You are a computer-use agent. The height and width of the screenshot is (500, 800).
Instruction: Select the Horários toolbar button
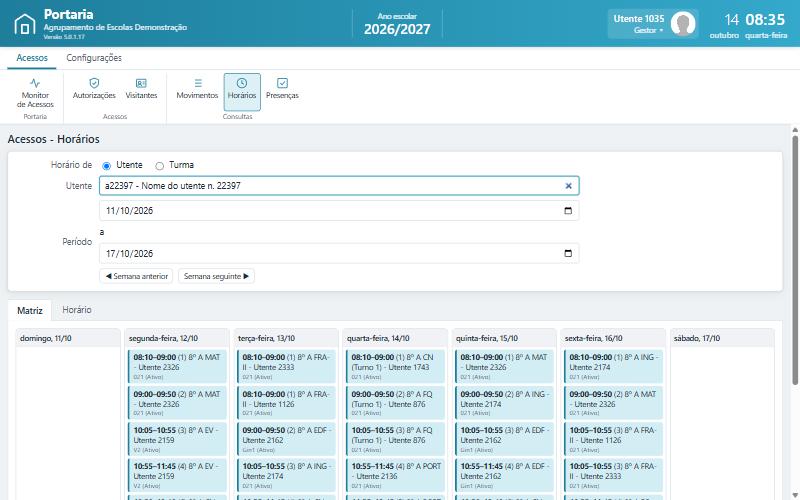click(x=242, y=92)
